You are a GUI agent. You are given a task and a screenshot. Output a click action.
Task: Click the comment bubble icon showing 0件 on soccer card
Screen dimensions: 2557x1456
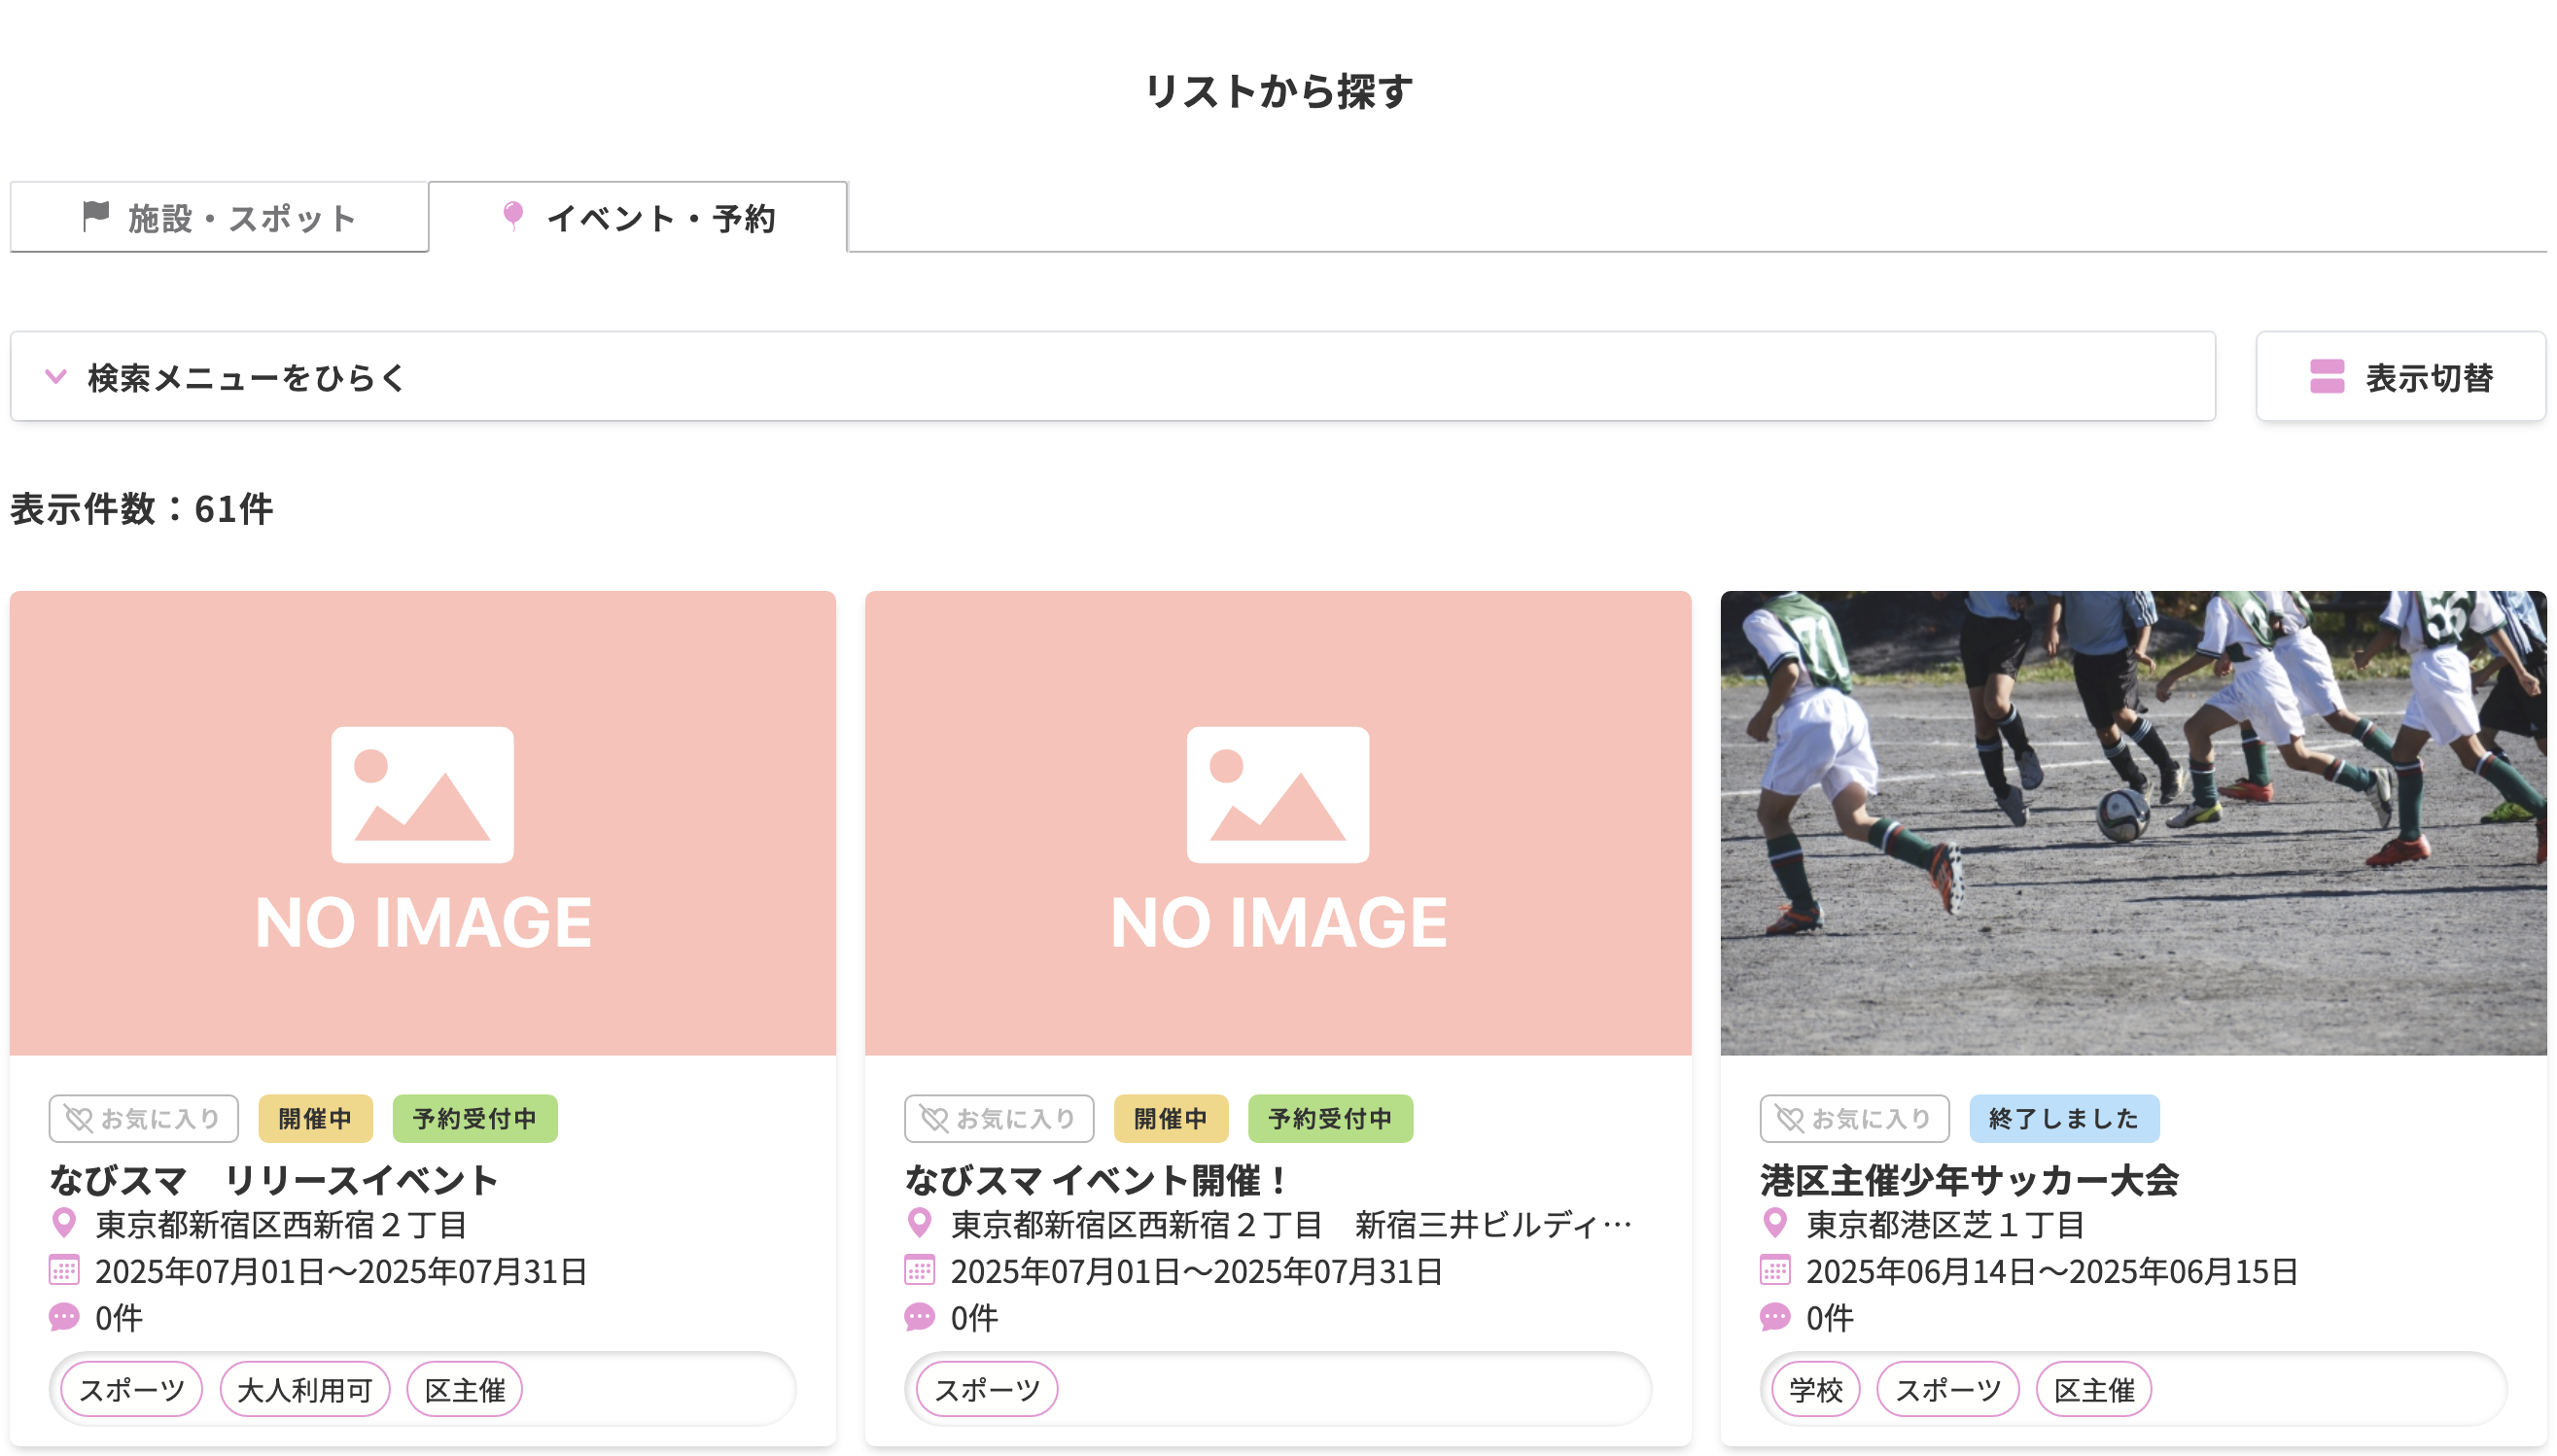(1774, 1318)
